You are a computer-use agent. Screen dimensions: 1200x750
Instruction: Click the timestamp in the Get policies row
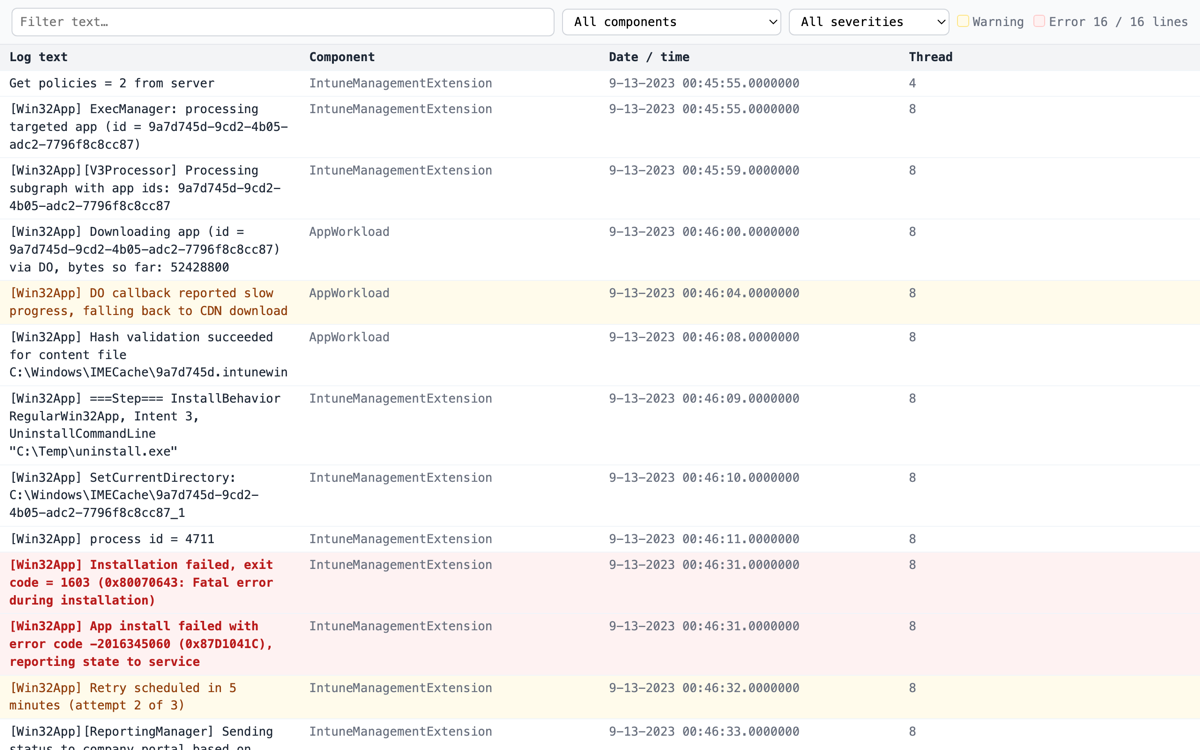704,83
